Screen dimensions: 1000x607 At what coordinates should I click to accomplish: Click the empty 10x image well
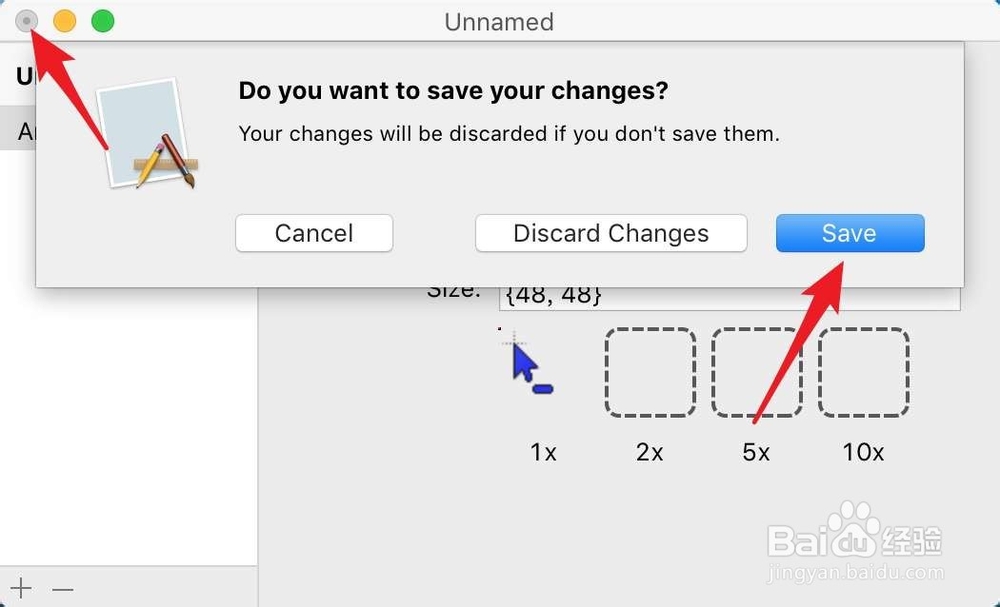pyautogui.click(x=864, y=372)
